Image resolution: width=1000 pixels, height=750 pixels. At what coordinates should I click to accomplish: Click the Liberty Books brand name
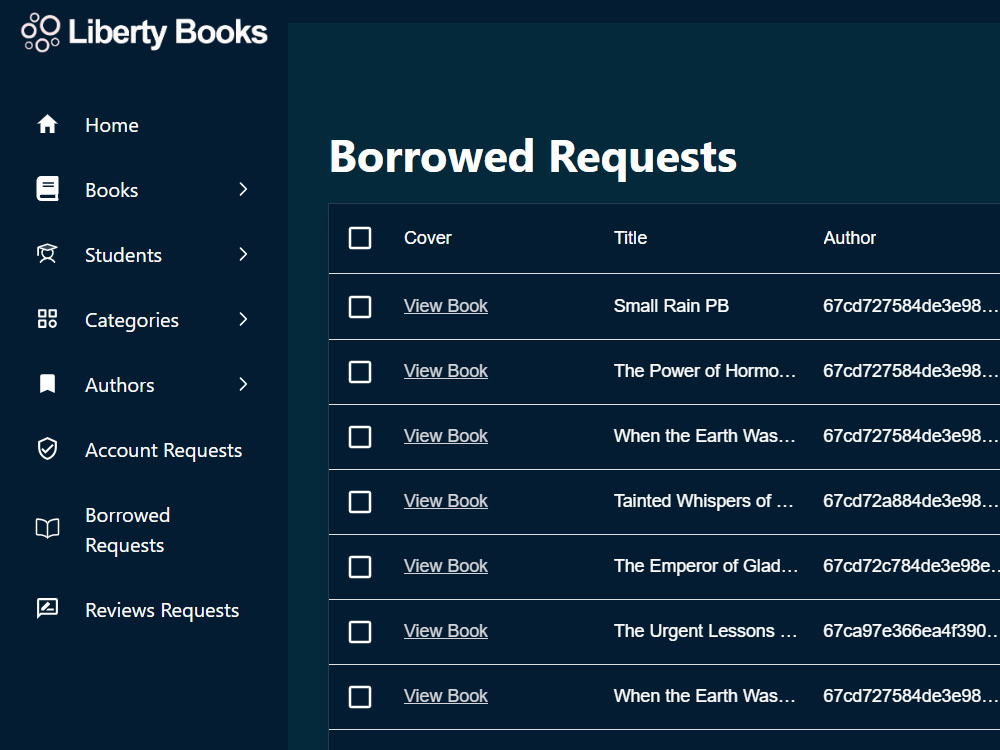168,33
